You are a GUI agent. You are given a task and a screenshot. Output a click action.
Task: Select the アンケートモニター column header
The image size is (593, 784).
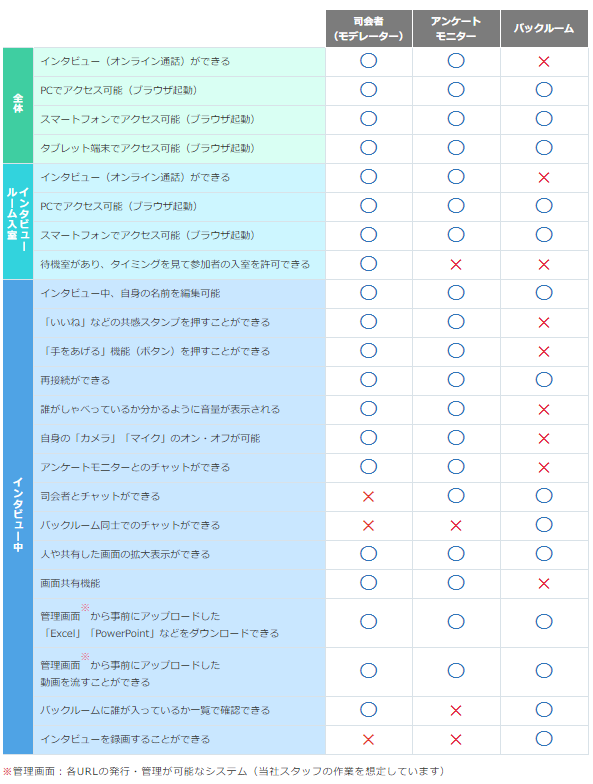pyautogui.click(x=456, y=28)
